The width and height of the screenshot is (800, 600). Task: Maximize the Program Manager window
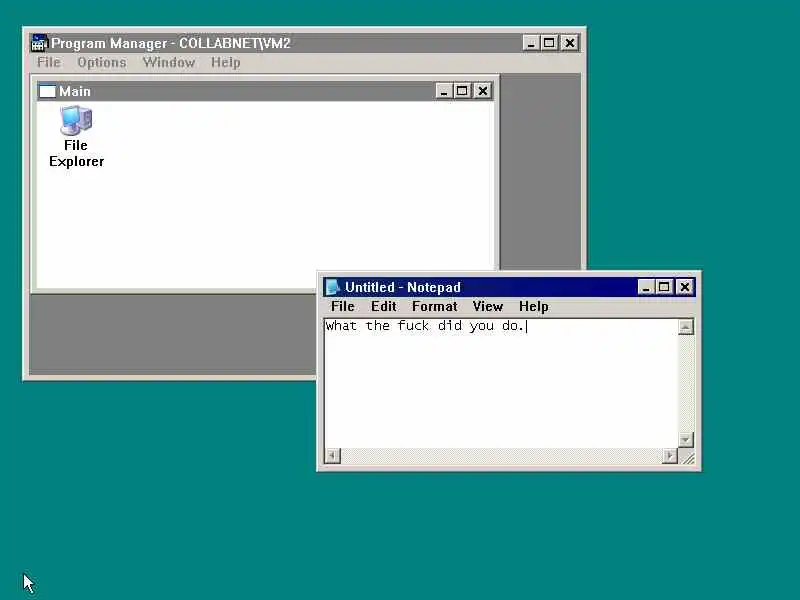point(549,43)
